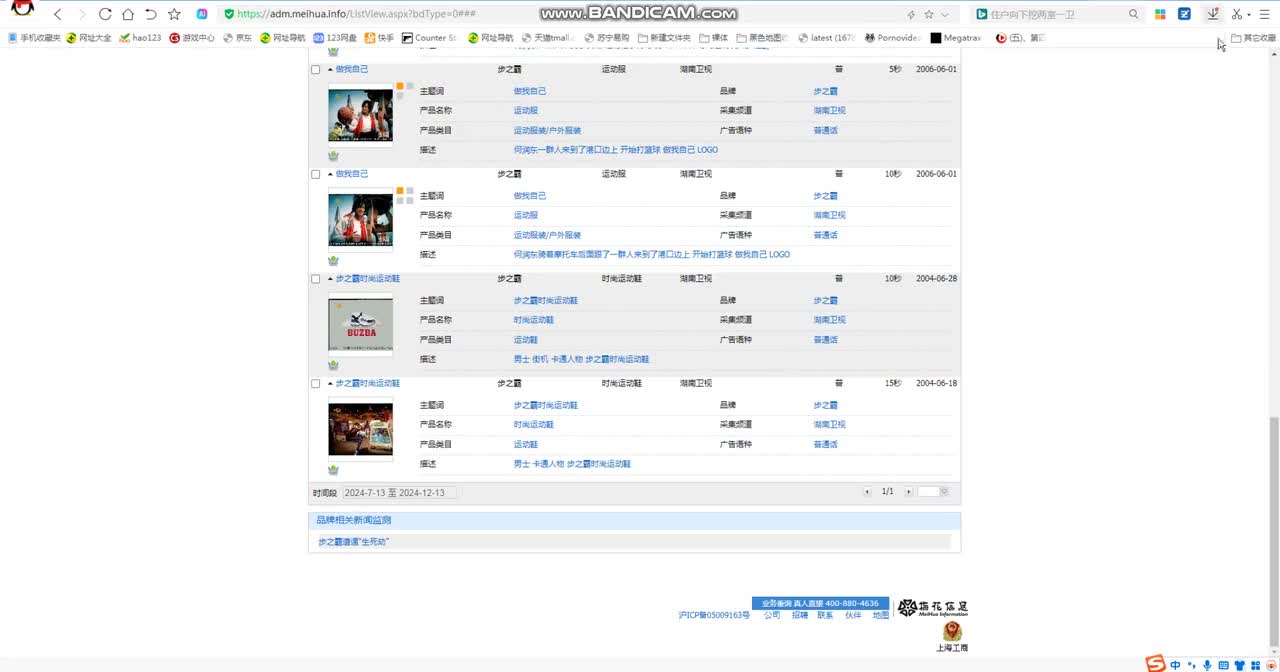Click the browser address bar URL
Screen dimensions: 1280x672
pos(357,14)
